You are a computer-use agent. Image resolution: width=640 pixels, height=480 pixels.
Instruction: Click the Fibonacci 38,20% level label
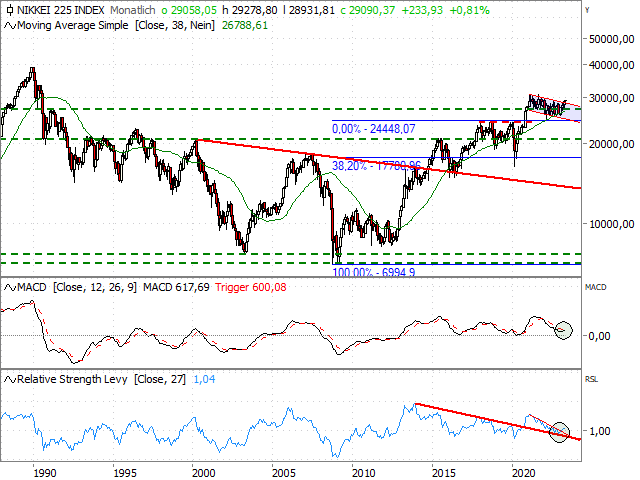click(376, 166)
